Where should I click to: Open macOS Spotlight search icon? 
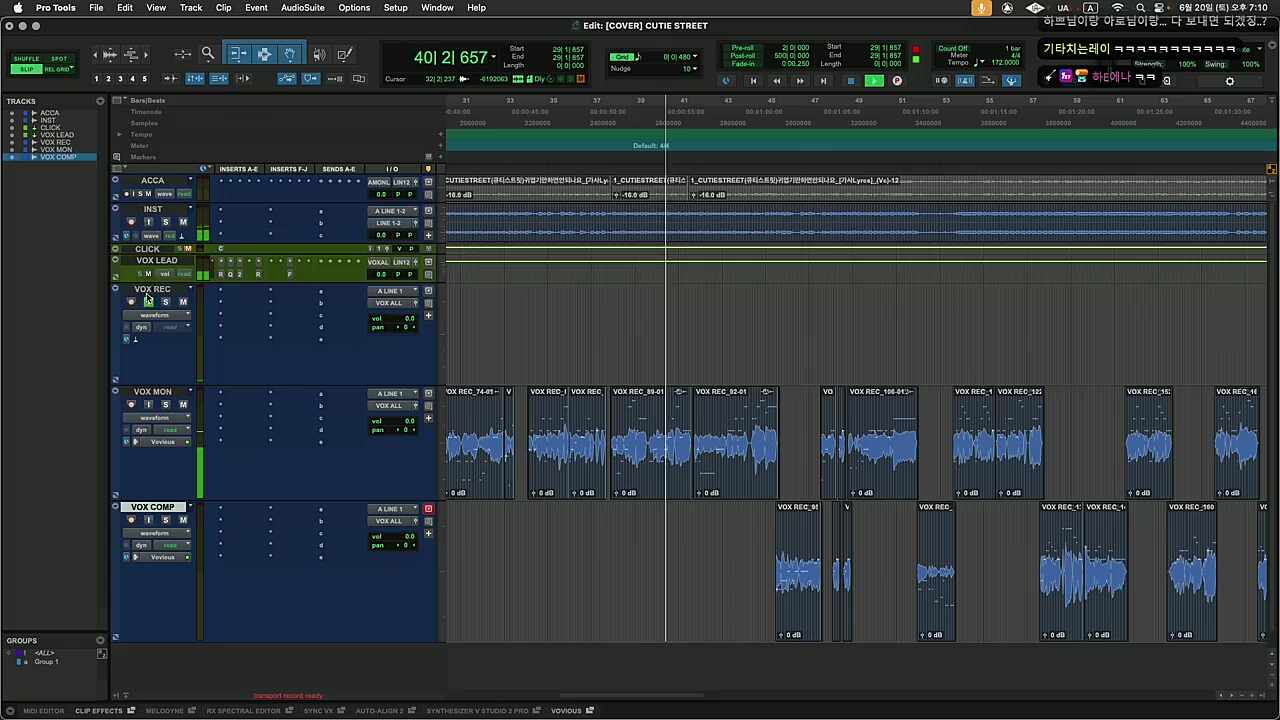coord(1141,8)
